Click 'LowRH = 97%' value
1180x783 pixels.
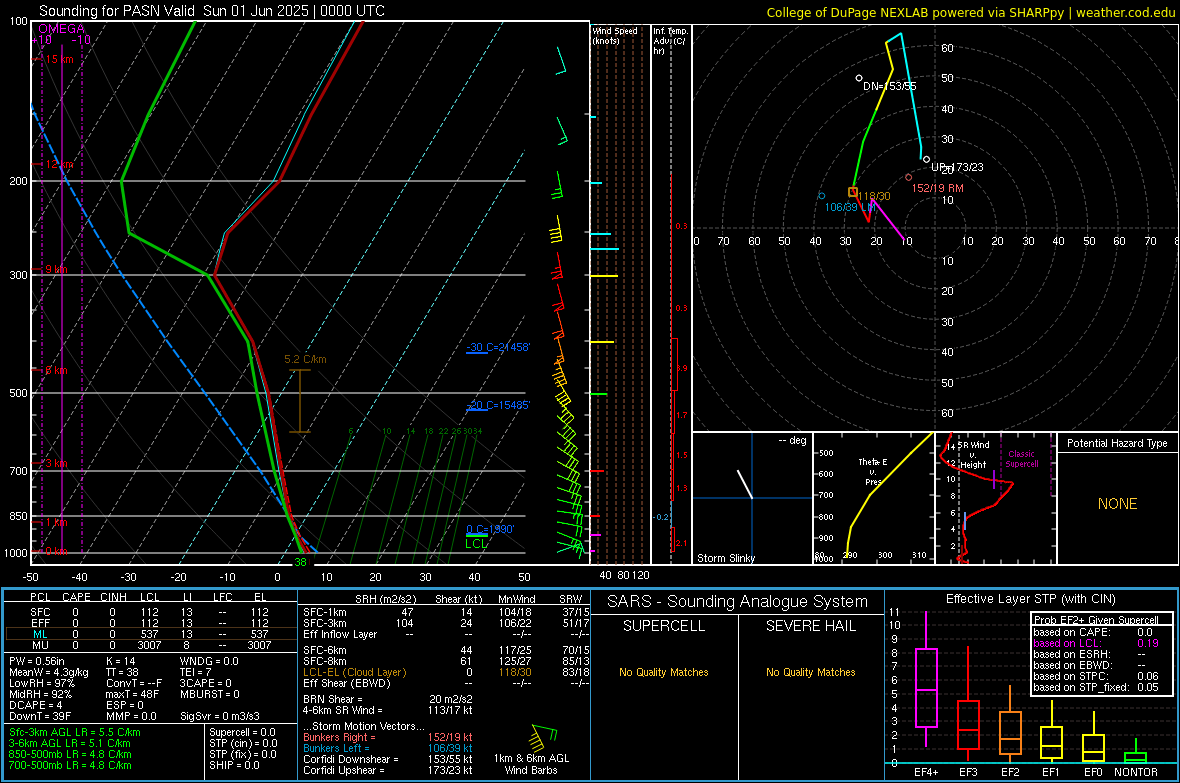pos(42,683)
